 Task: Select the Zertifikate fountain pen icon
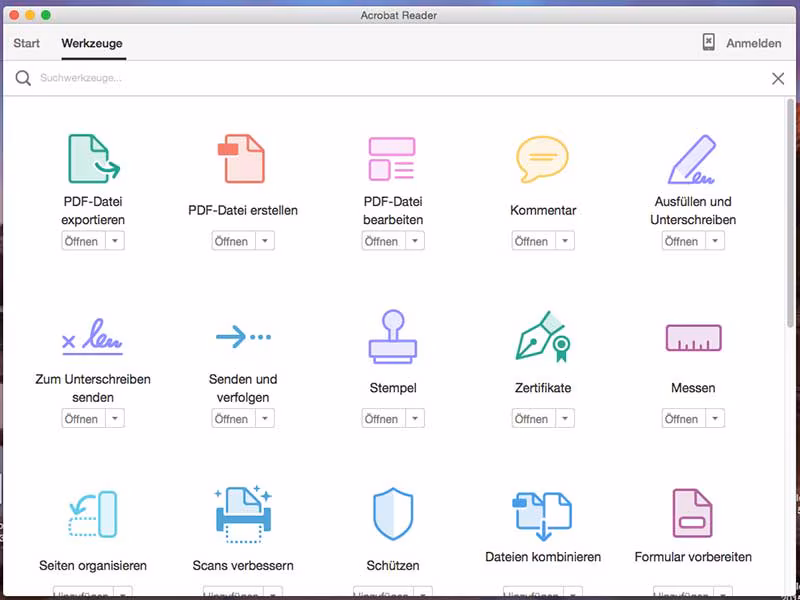(543, 336)
